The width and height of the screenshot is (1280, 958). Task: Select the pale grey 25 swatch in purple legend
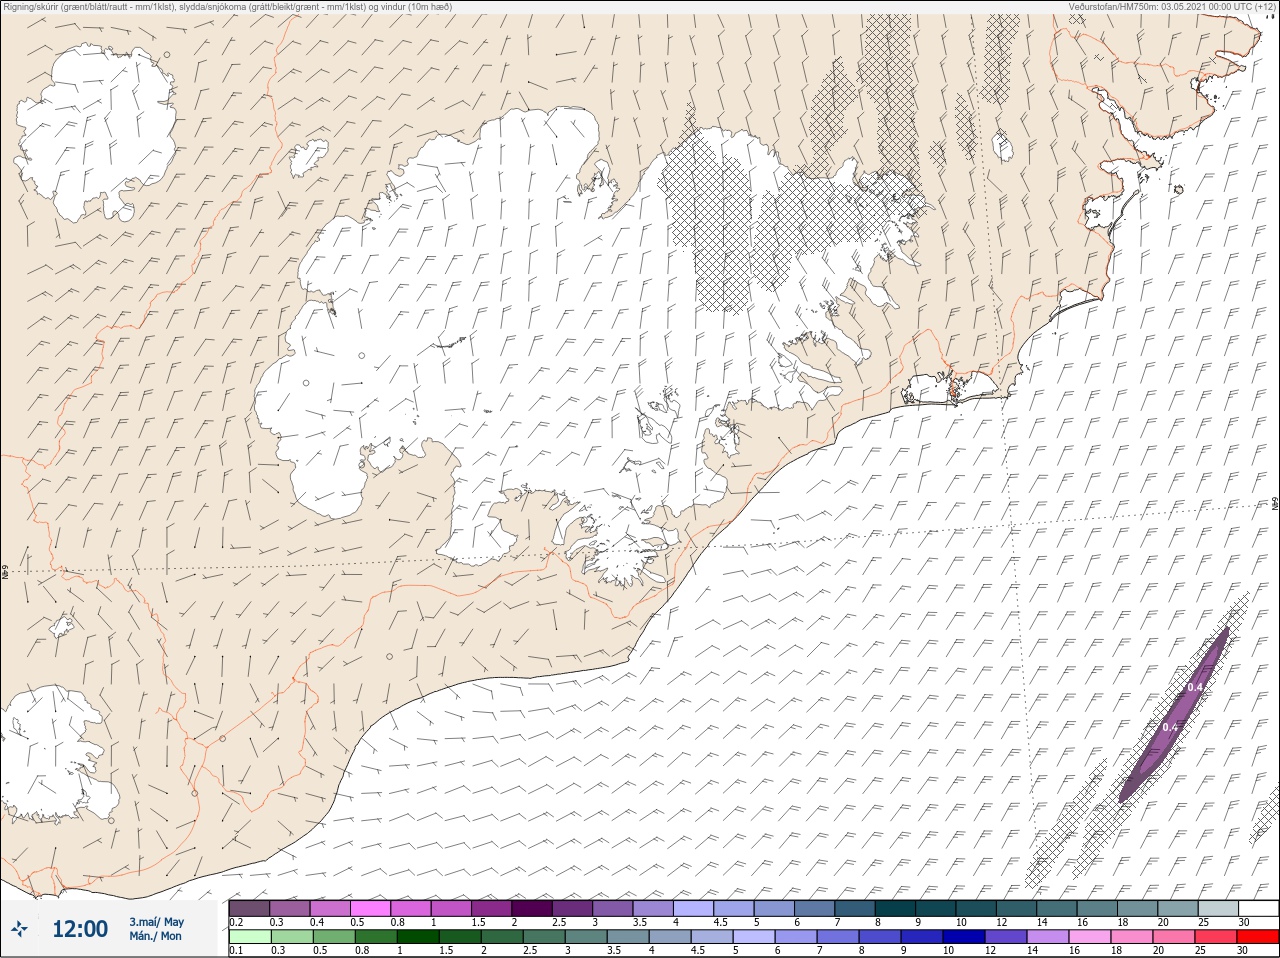(x=1218, y=908)
